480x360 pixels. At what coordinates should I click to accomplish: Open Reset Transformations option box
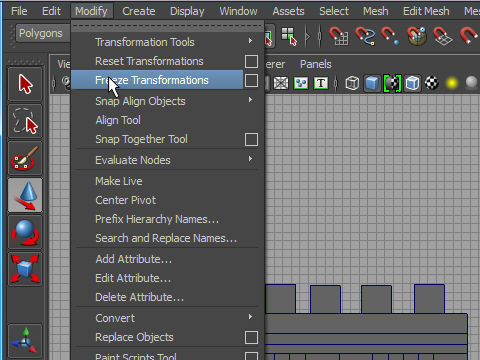point(251,61)
